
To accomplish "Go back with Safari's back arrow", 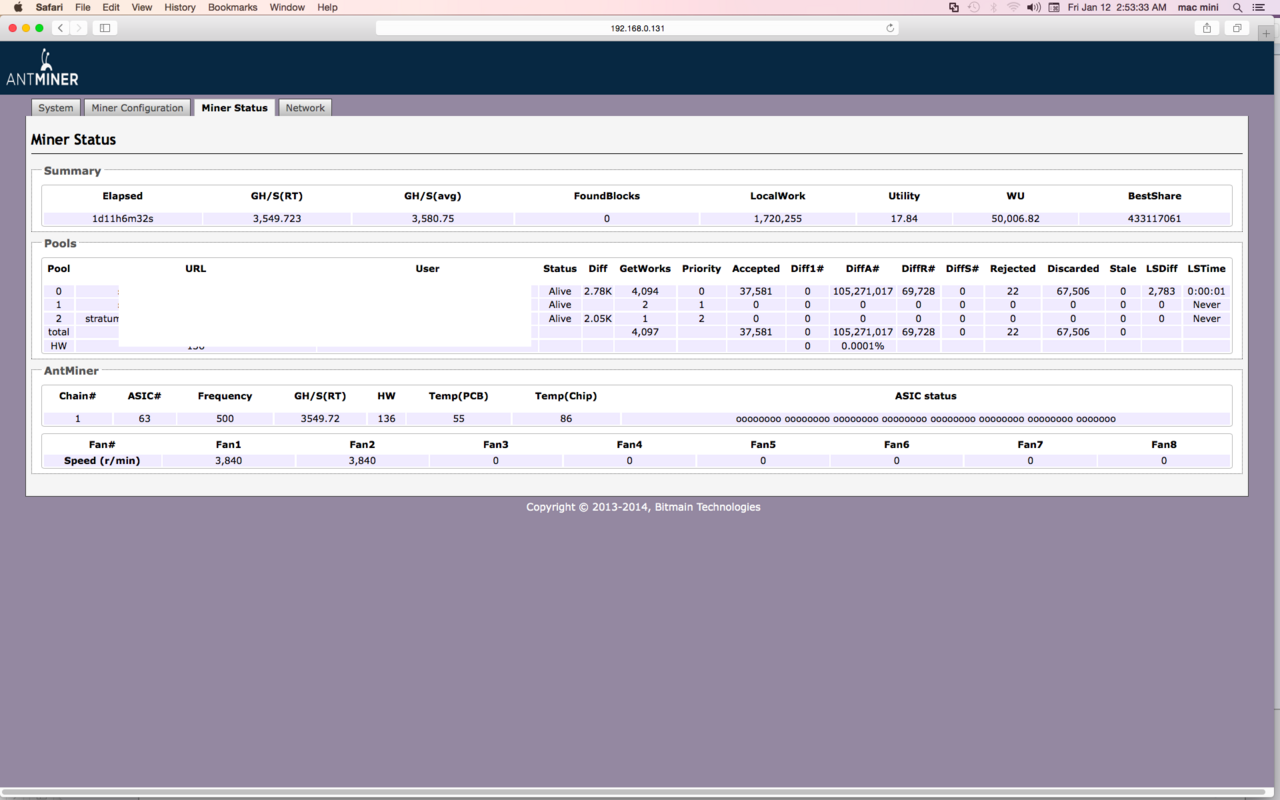I will [x=61, y=28].
